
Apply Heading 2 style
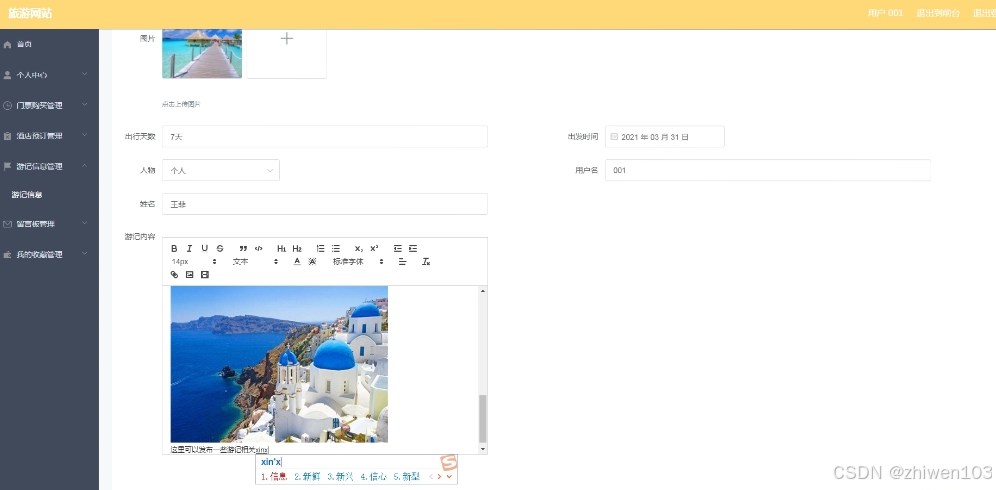click(x=297, y=248)
